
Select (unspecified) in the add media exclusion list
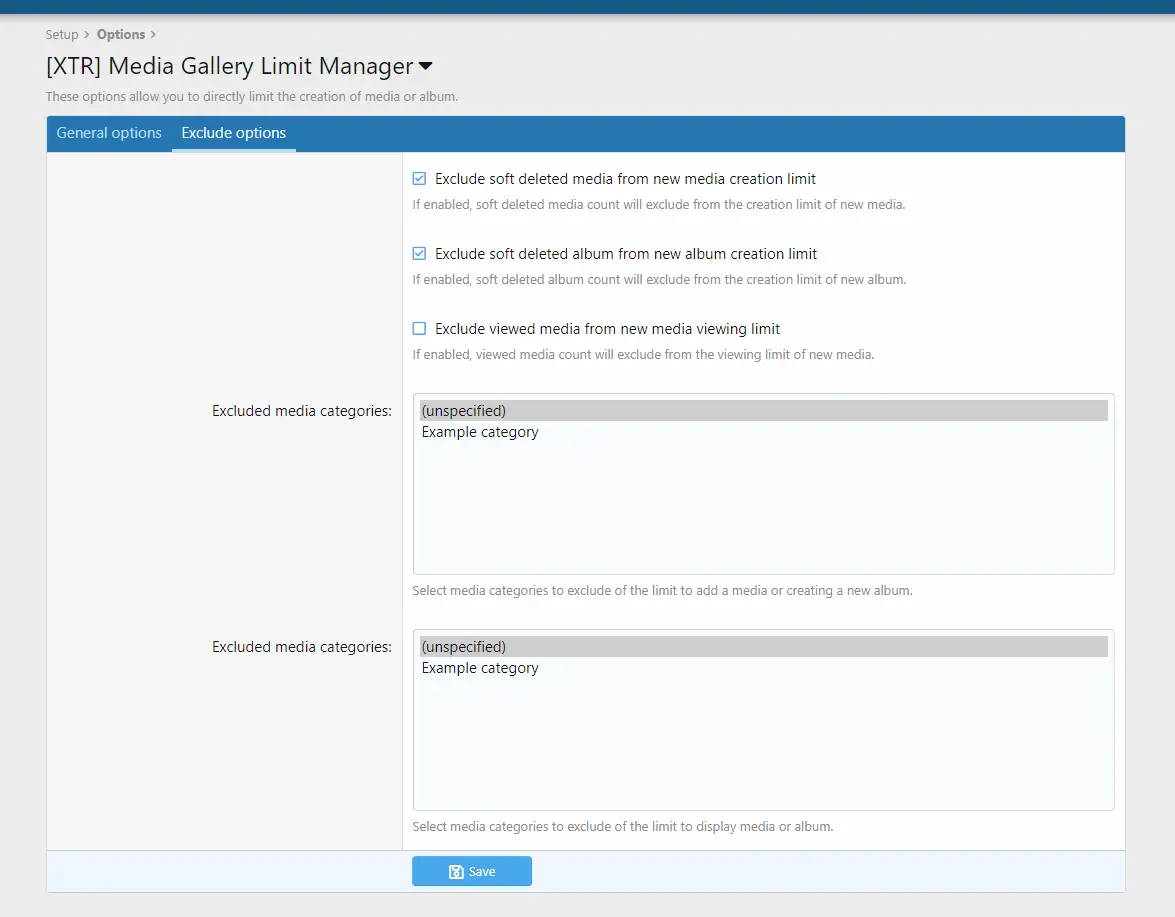764,411
